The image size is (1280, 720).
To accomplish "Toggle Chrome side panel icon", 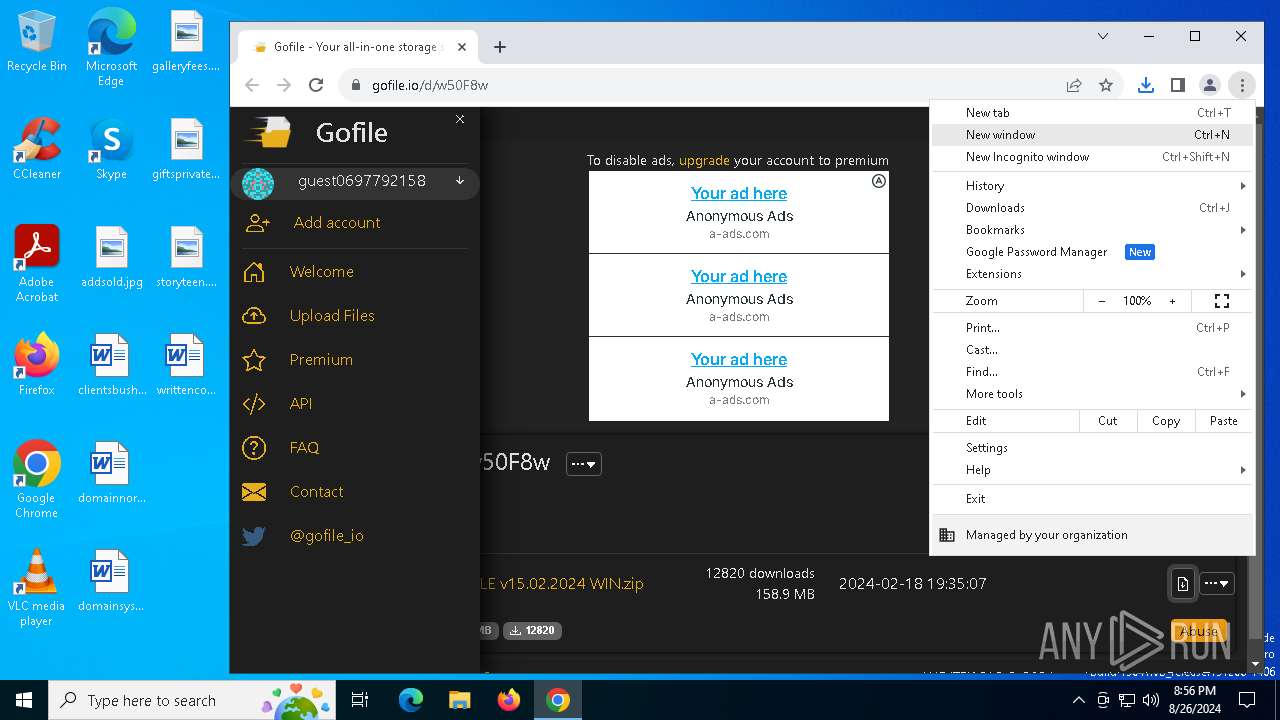I will [x=1178, y=85].
